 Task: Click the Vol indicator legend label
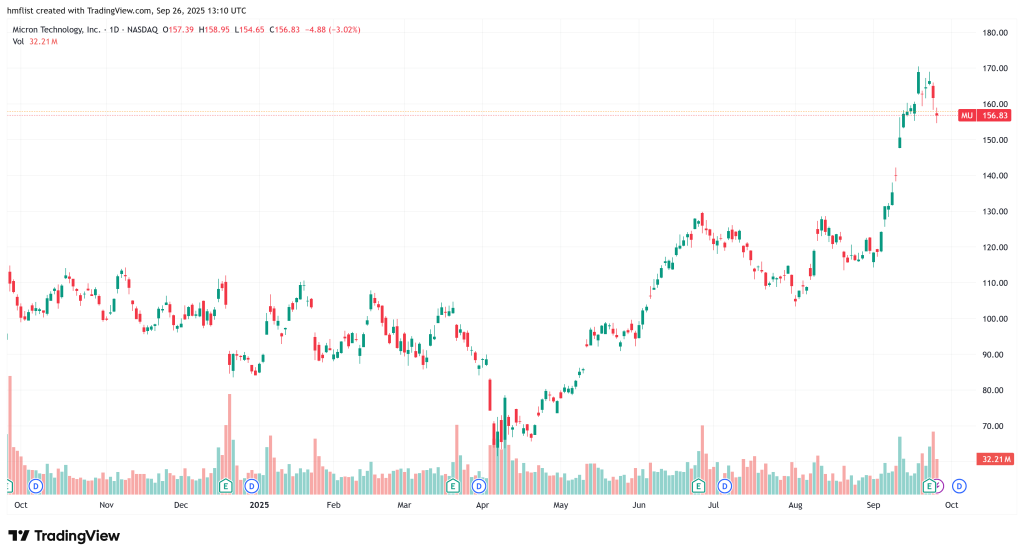point(18,42)
